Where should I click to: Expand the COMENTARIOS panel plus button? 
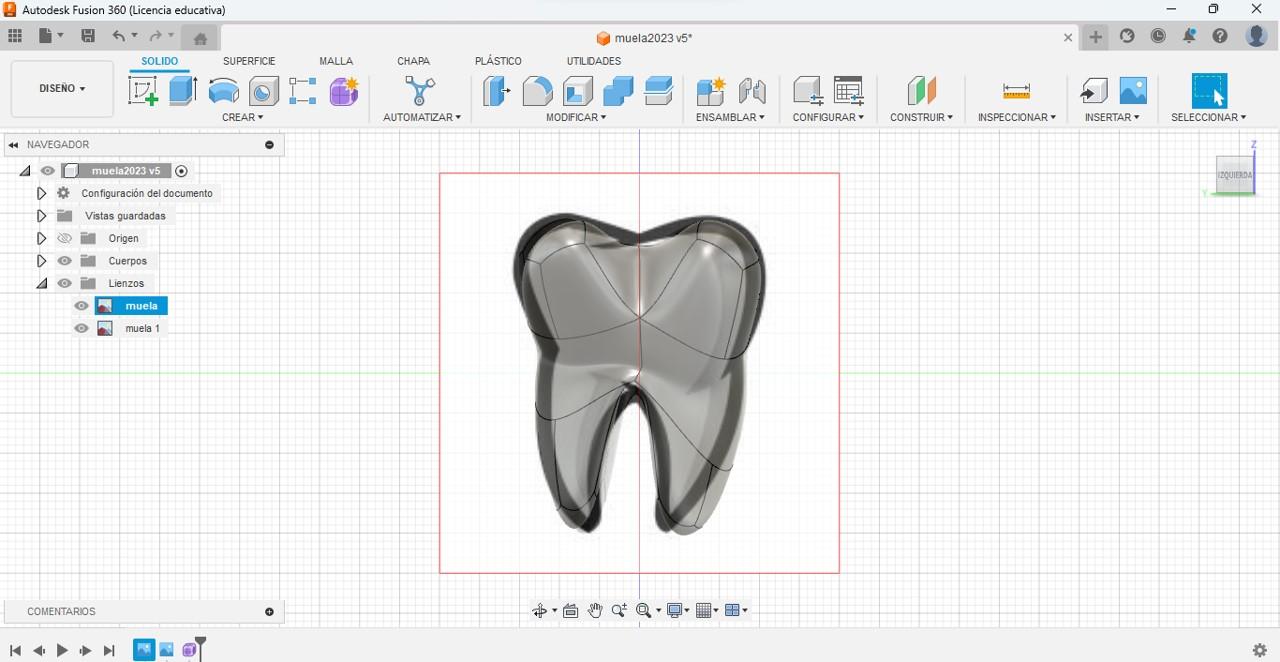coord(269,612)
